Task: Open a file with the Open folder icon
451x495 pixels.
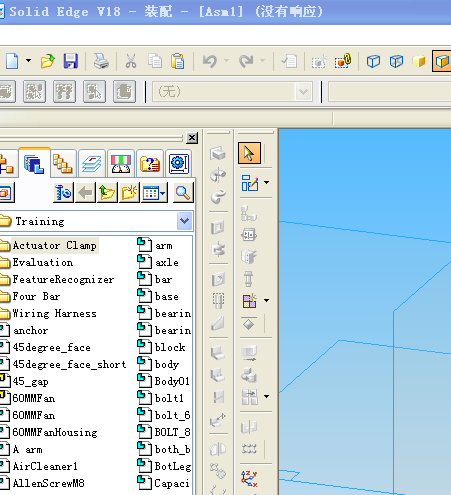Action: click(48, 61)
